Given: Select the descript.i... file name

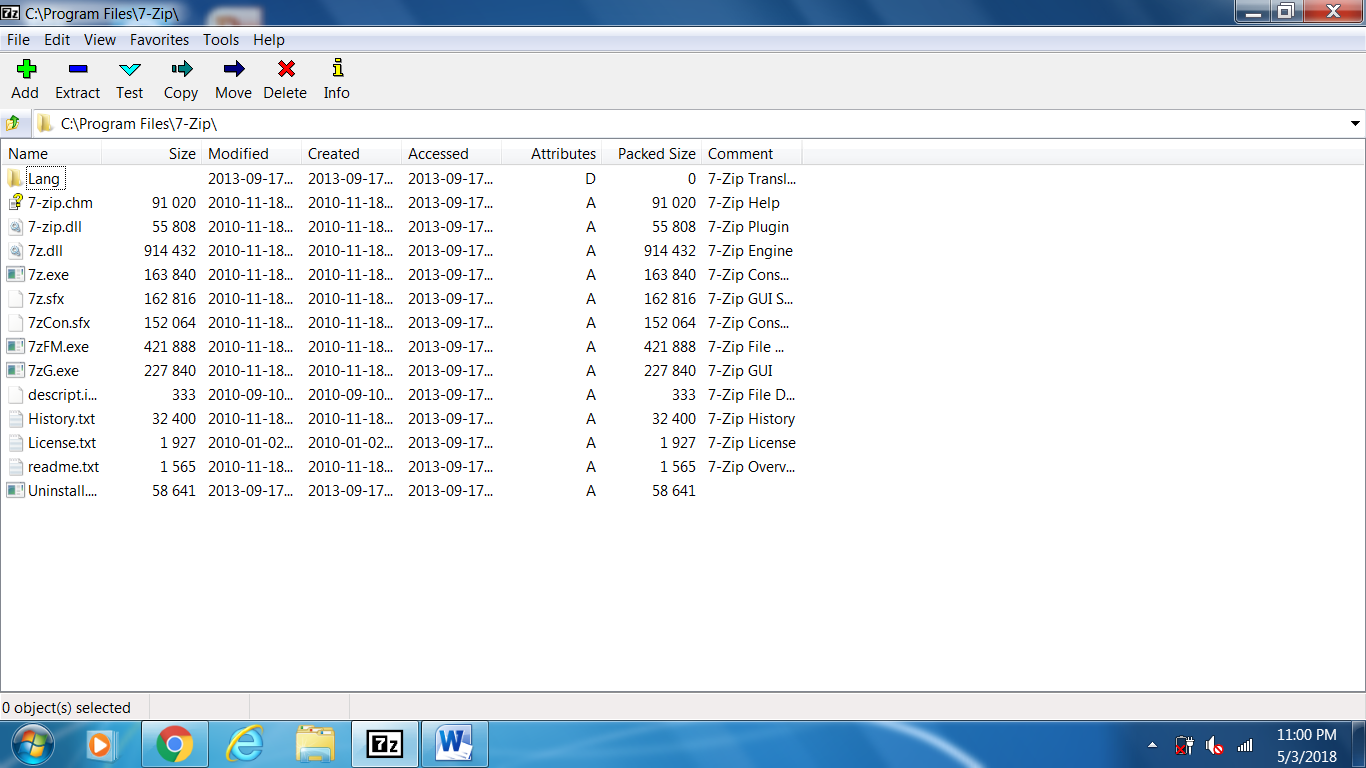Looking at the screenshot, I should [x=63, y=395].
